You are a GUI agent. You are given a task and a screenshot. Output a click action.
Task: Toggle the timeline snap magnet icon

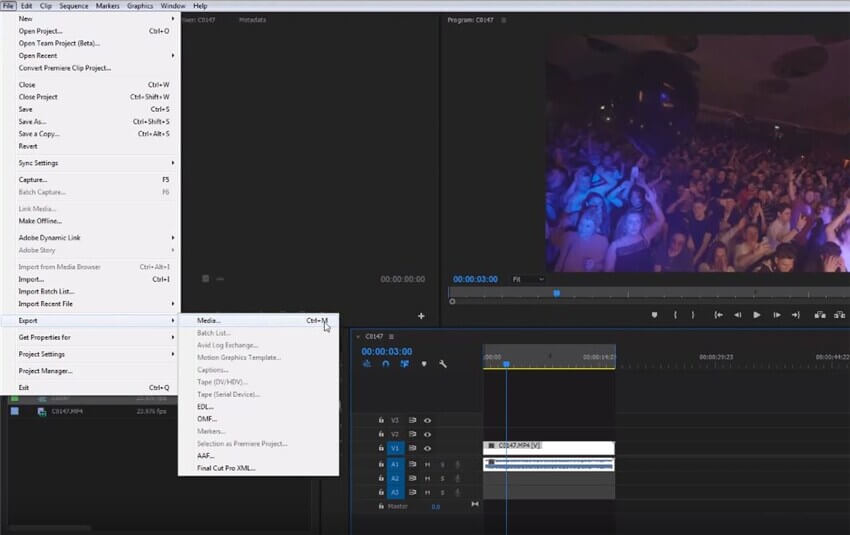point(385,364)
